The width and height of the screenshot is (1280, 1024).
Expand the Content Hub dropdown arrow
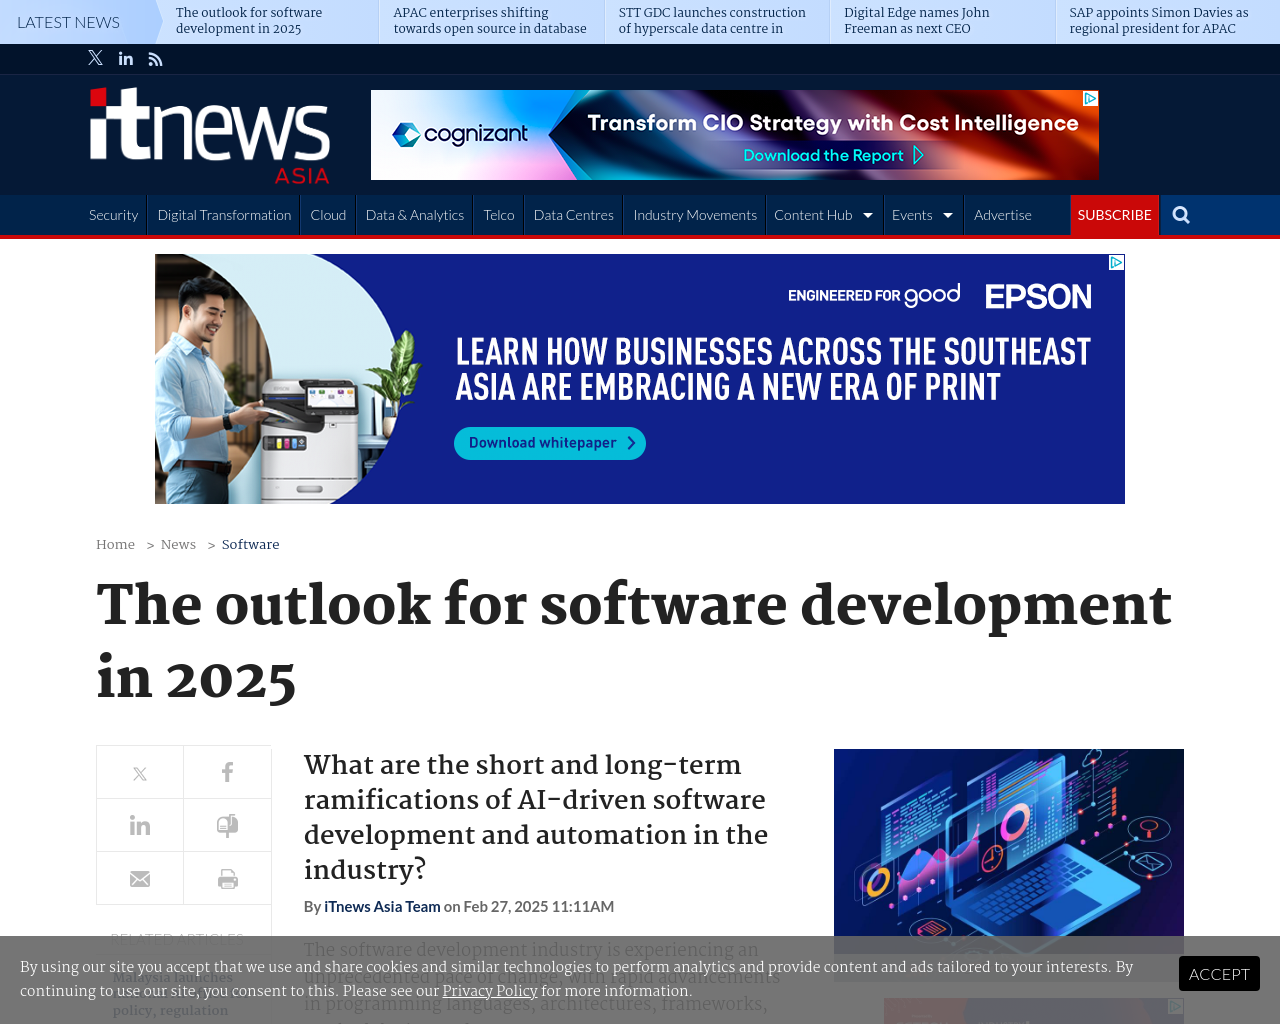tap(868, 215)
